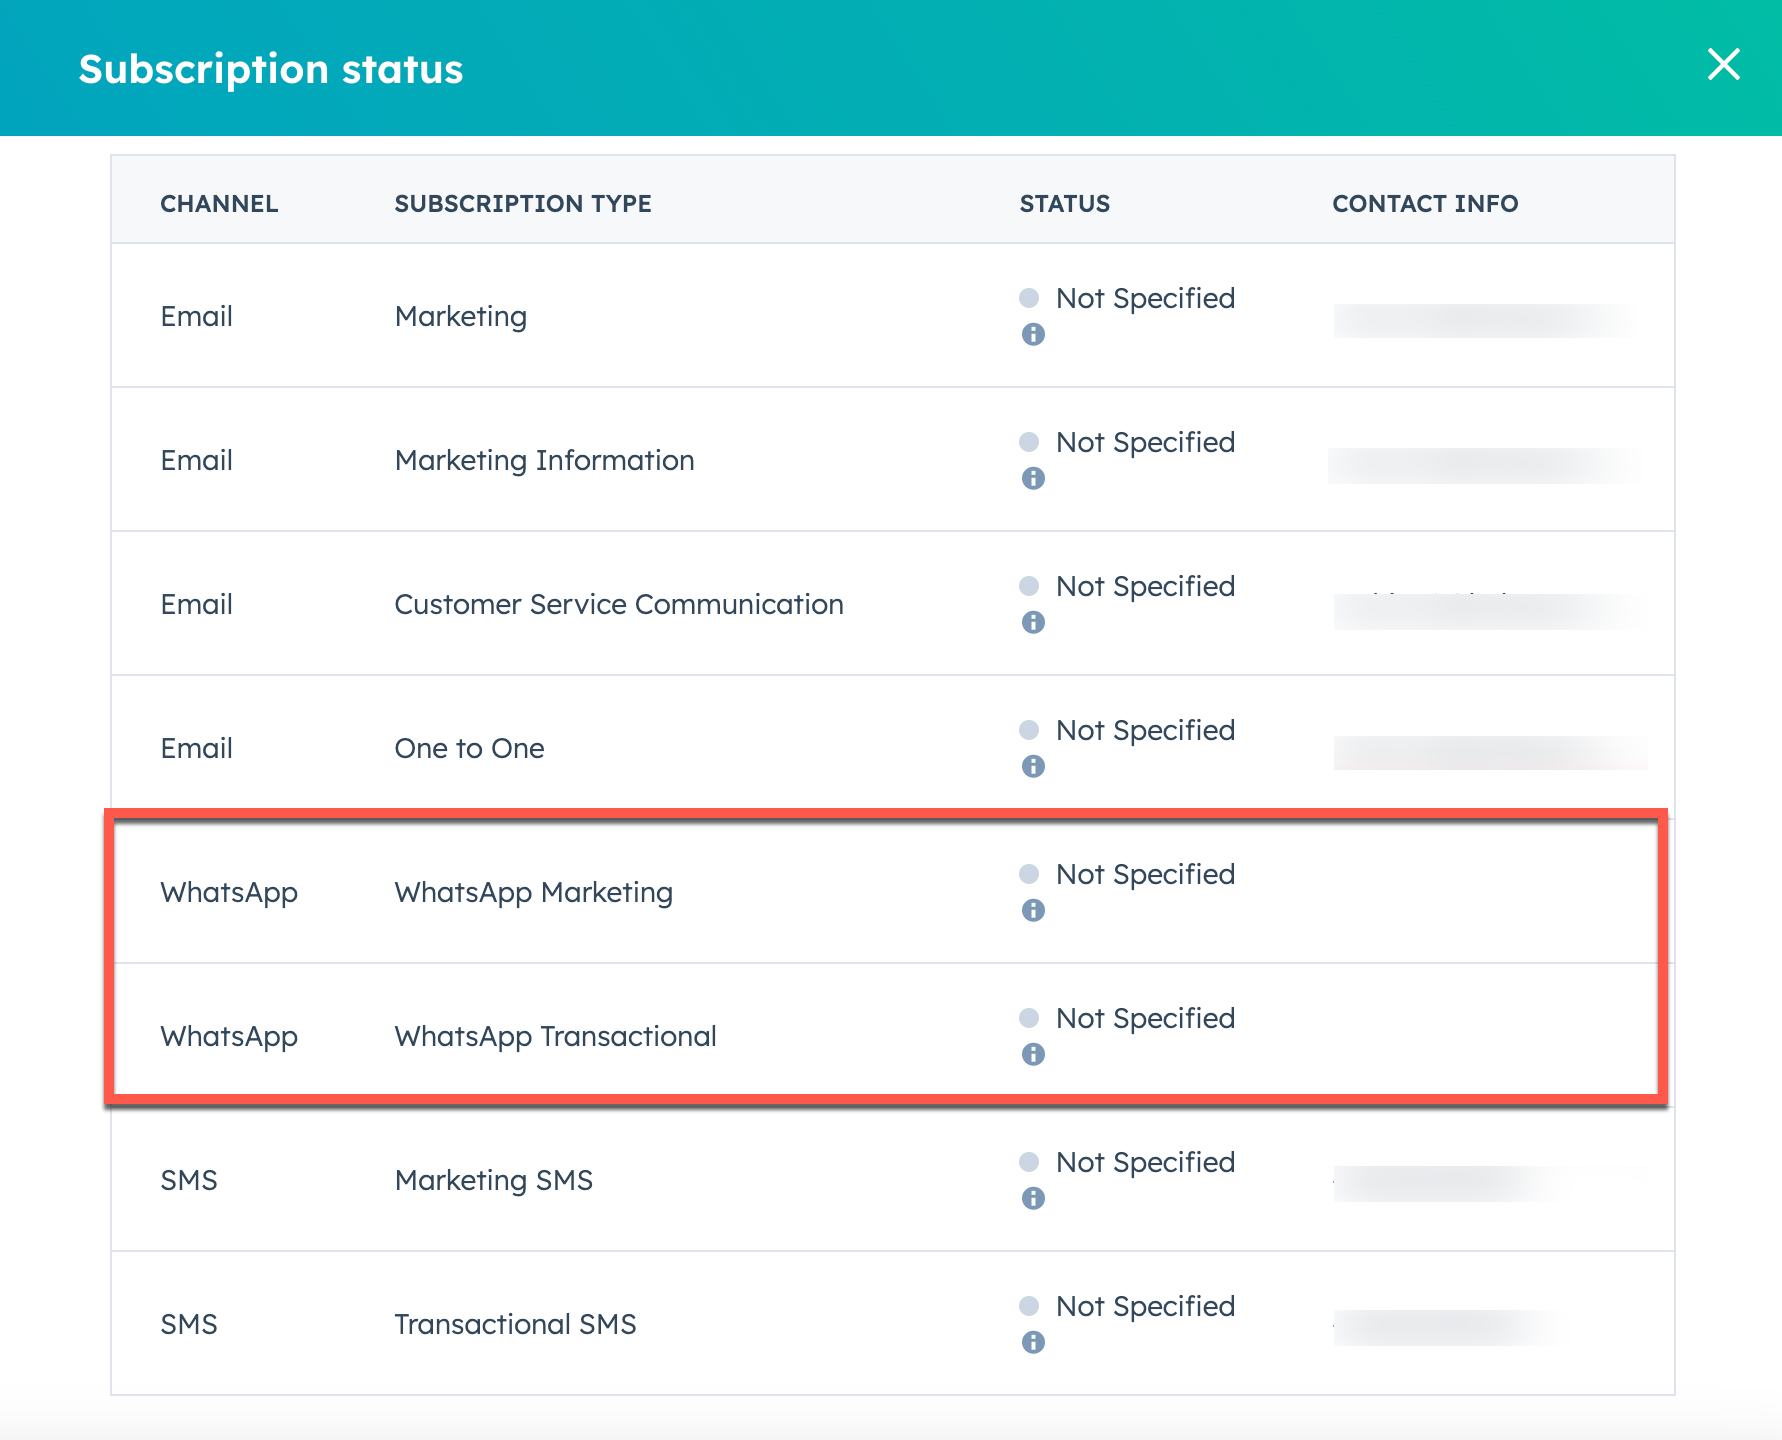
Task: Click the SUBSCRIPTION TYPE column header
Action: click(x=522, y=204)
